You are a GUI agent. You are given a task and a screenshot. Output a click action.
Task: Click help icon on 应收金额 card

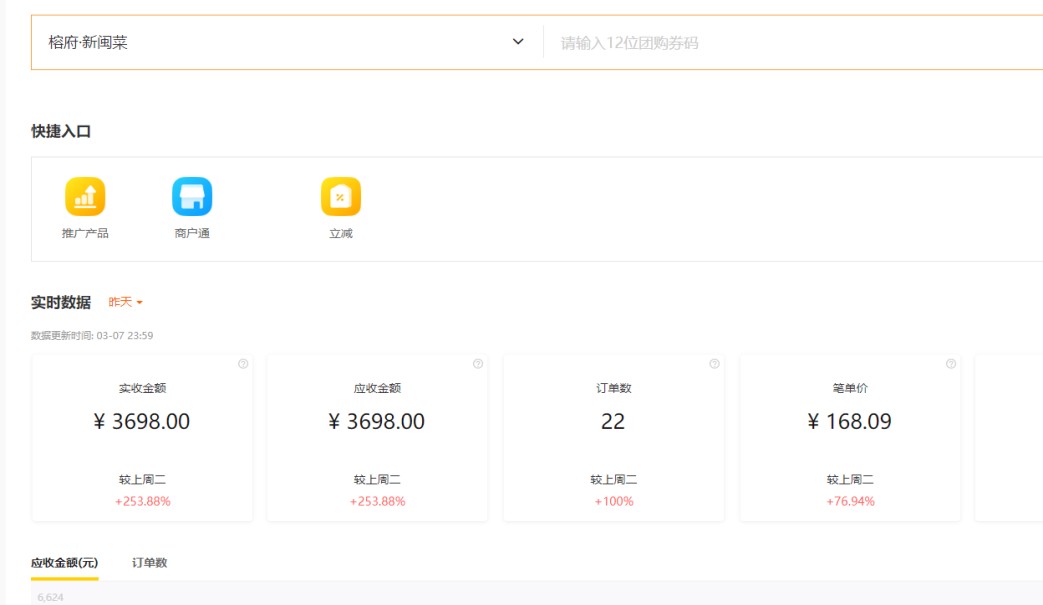pos(478,364)
